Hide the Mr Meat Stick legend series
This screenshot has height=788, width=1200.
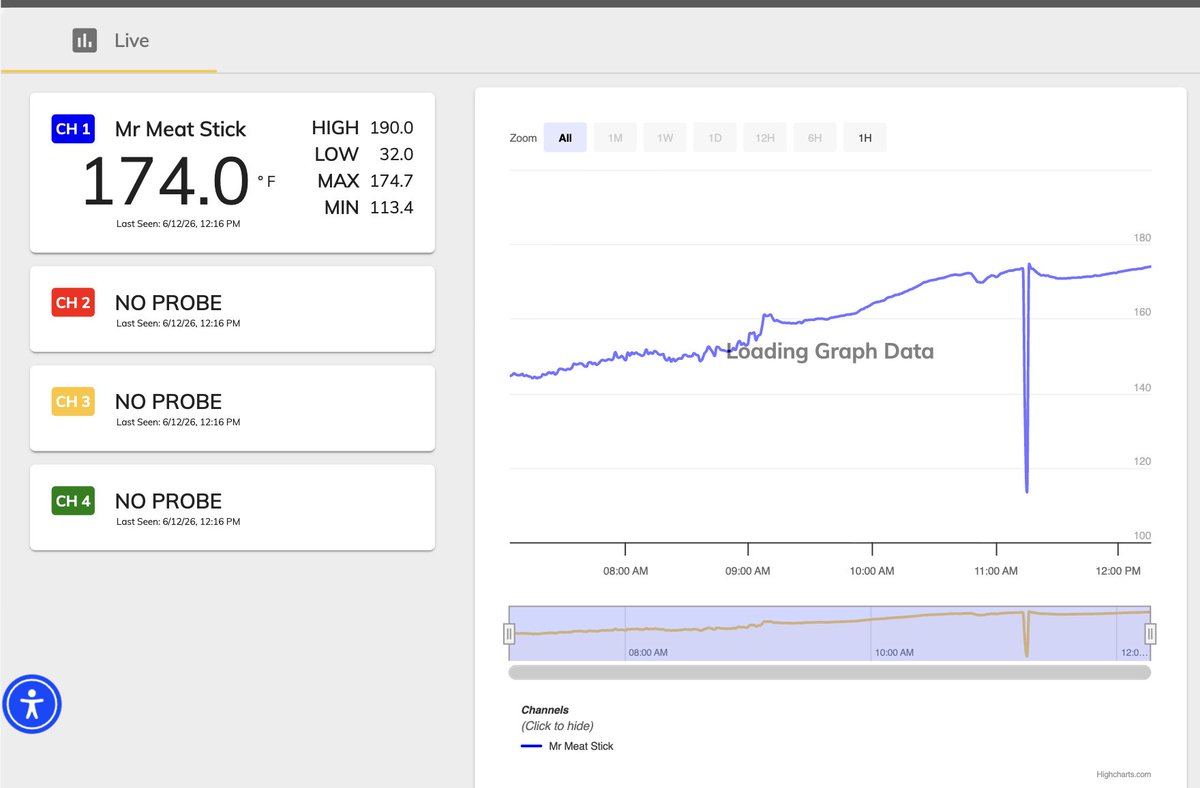[x=567, y=746]
